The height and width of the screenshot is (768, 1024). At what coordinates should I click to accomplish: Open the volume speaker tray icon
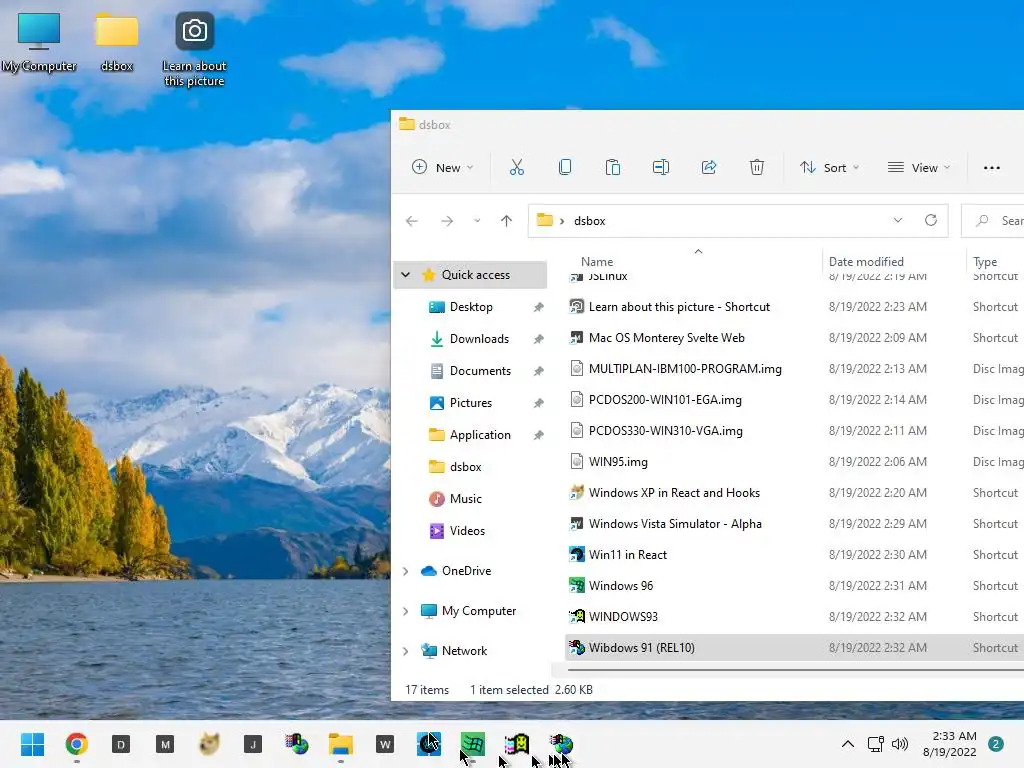click(x=900, y=744)
